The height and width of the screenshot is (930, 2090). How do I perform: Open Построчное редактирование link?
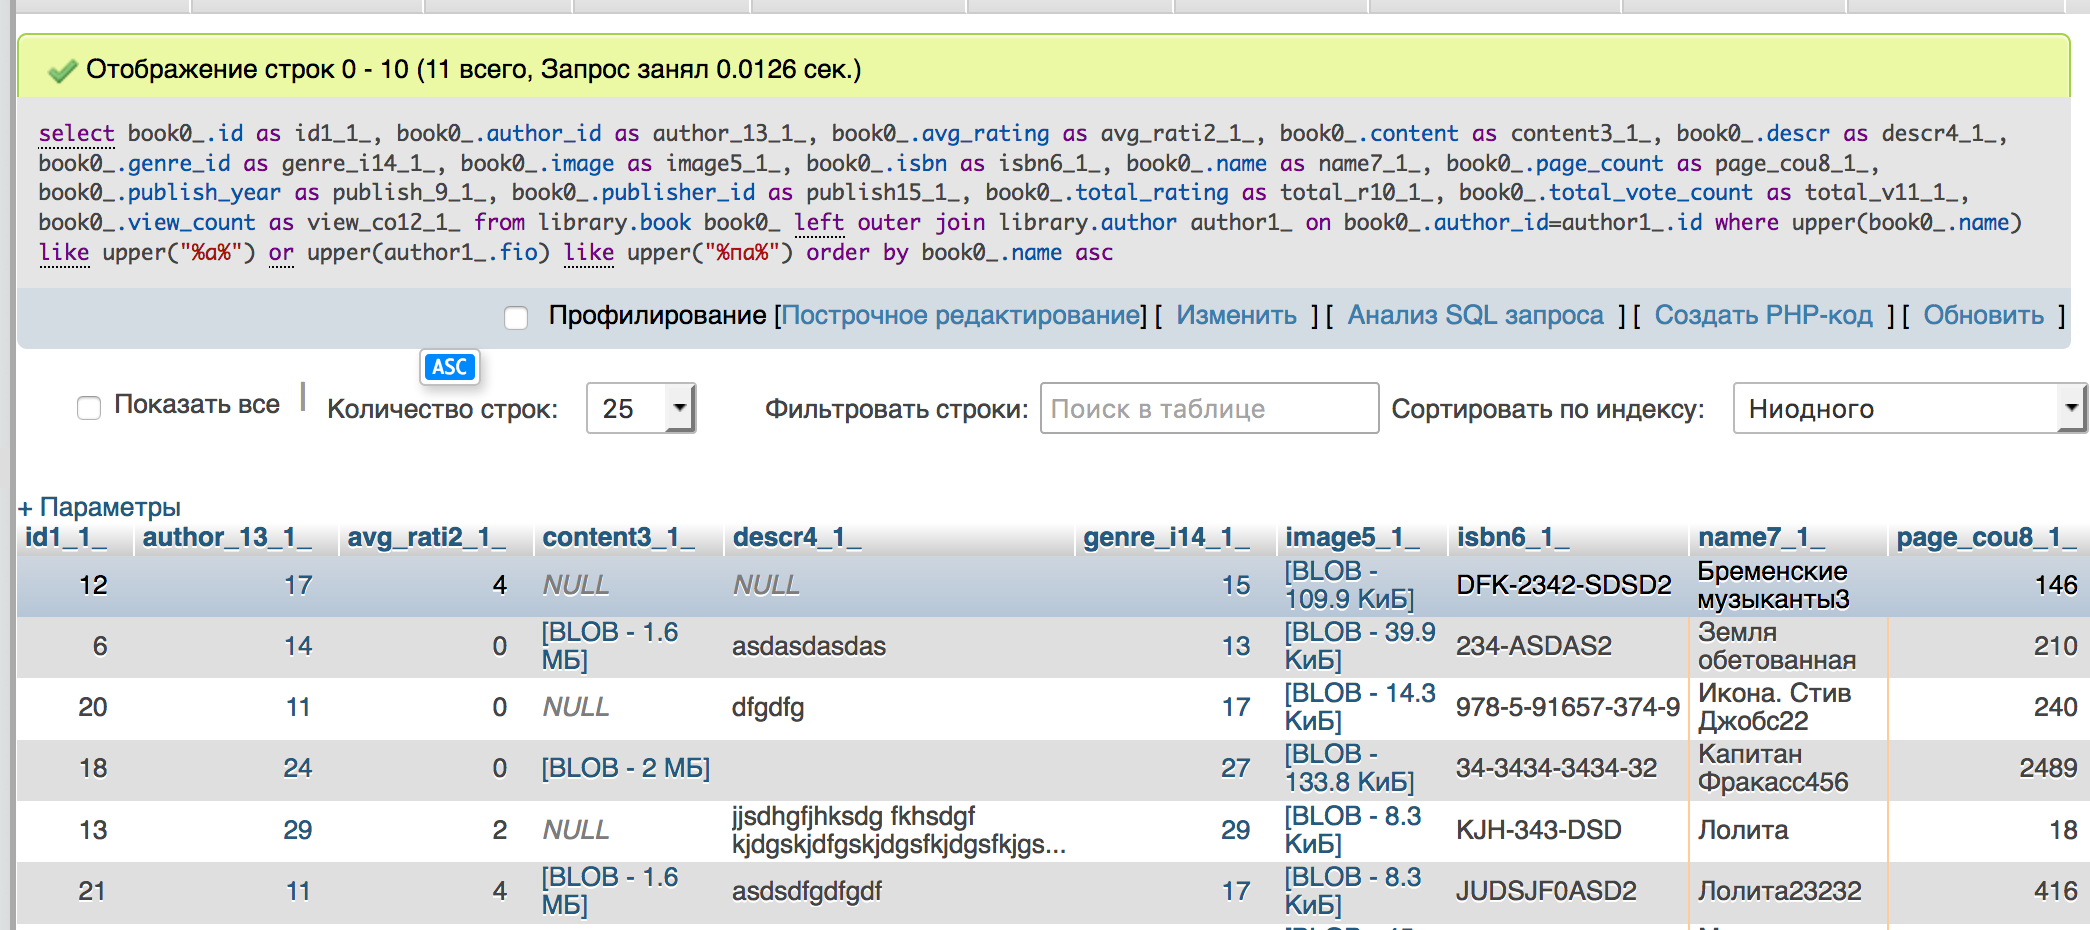click(962, 315)
